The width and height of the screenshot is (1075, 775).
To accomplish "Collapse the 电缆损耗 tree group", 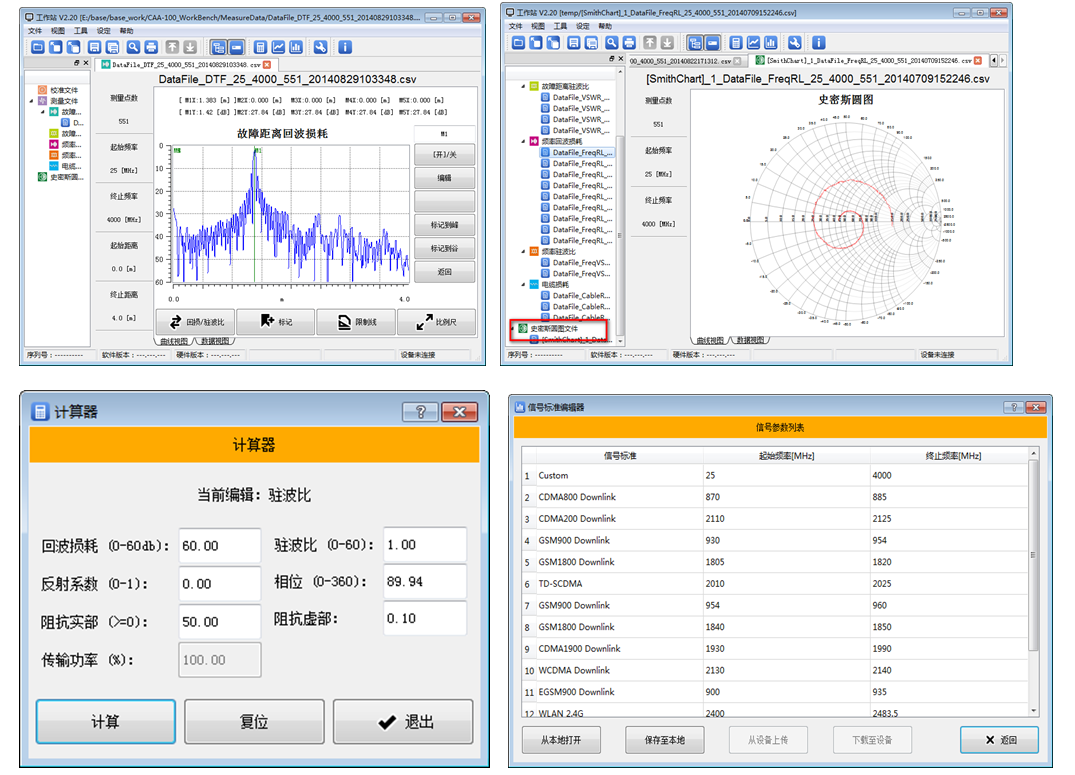I will click(523, 284).
